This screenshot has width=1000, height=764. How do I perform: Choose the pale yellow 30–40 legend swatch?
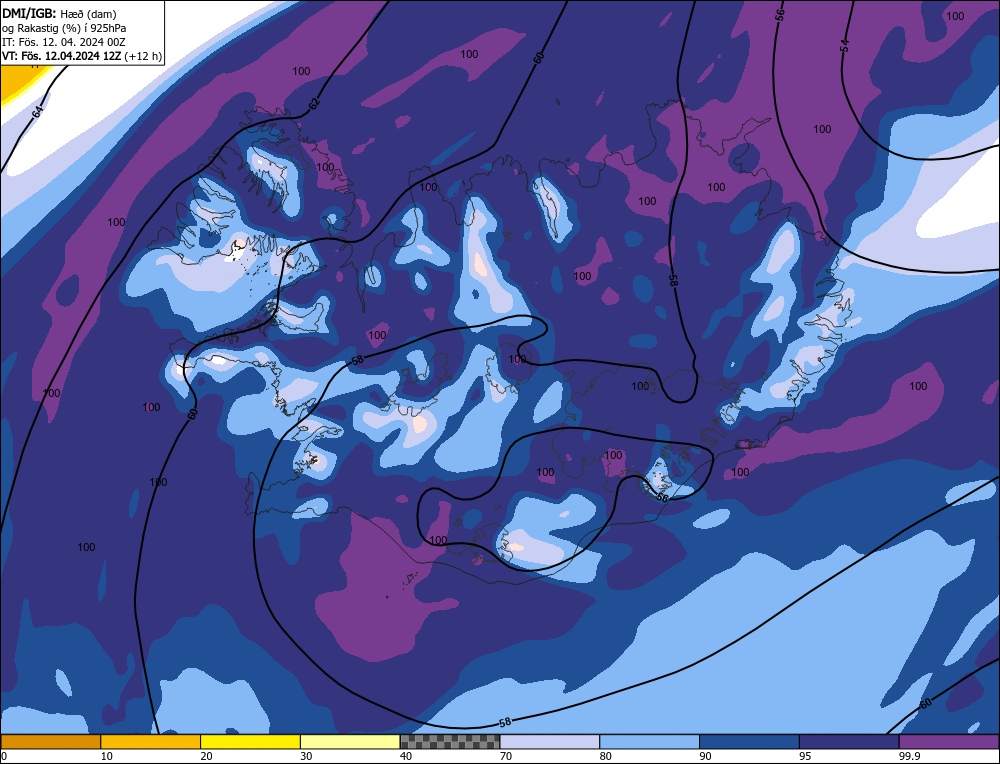tap(350, 742)
